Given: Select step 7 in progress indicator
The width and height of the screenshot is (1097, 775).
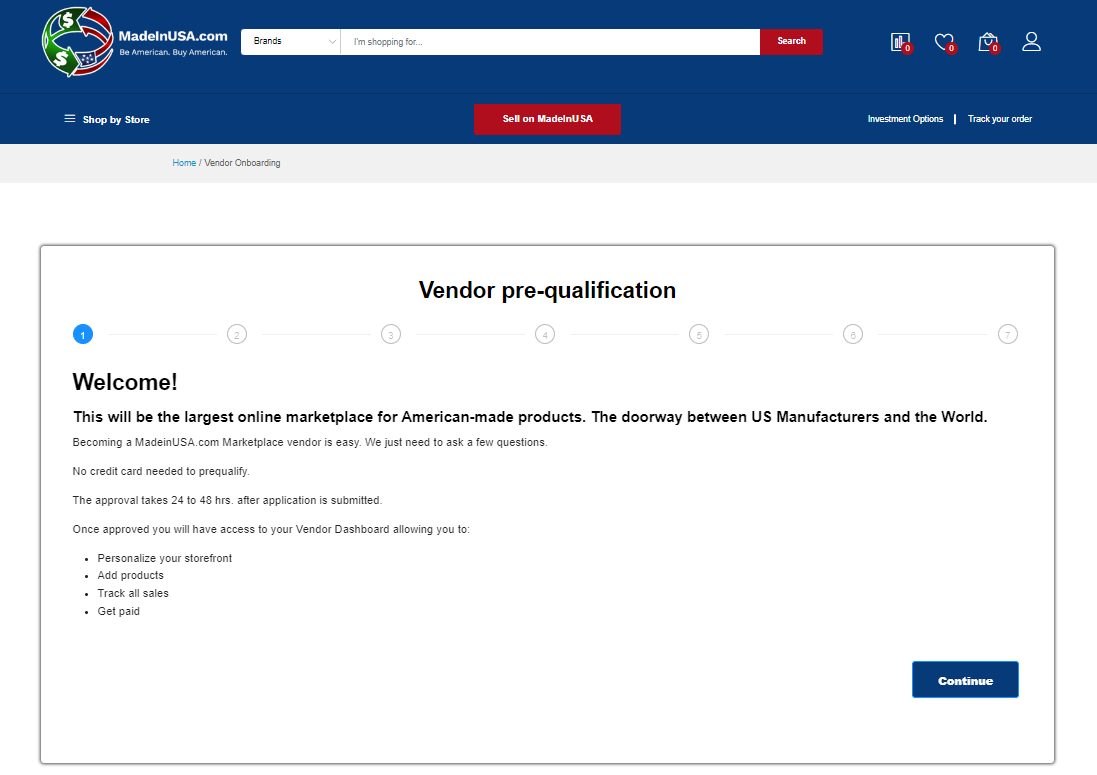Looking at the screenshot, I should point(1007,334).
